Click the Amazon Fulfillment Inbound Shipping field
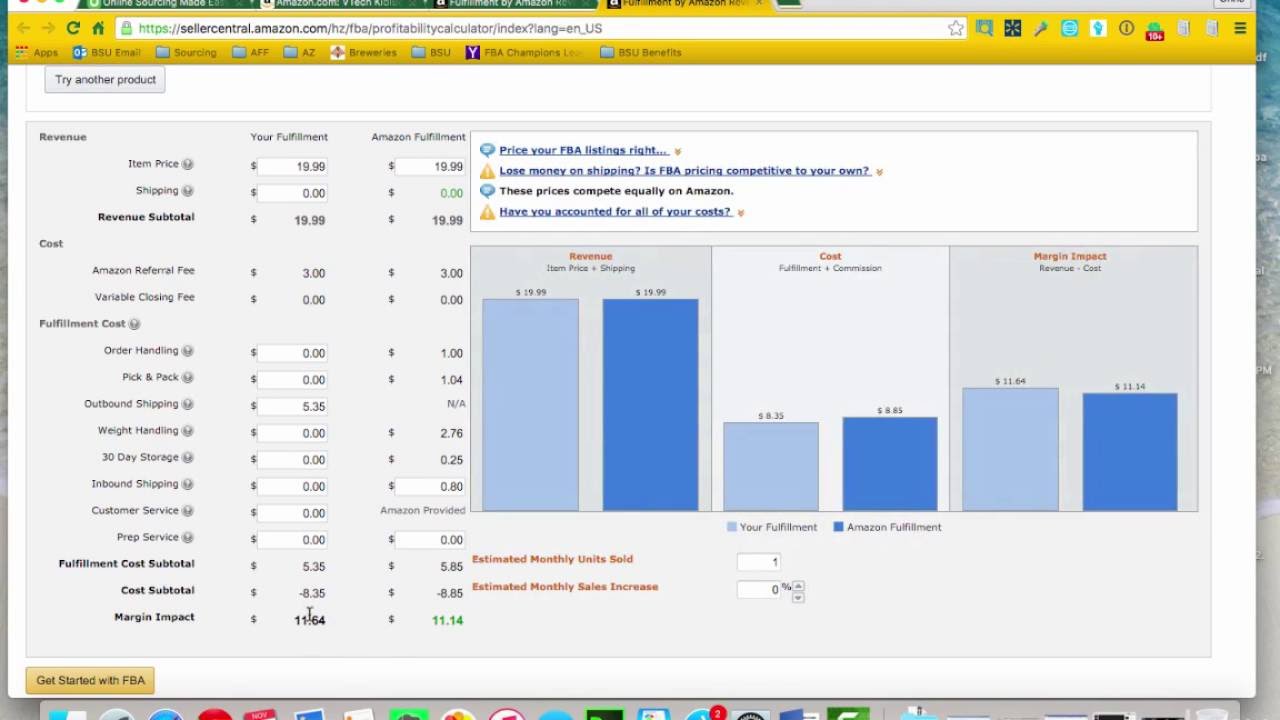The width and height of the screenshot is (1280, 720). point(430,486)
